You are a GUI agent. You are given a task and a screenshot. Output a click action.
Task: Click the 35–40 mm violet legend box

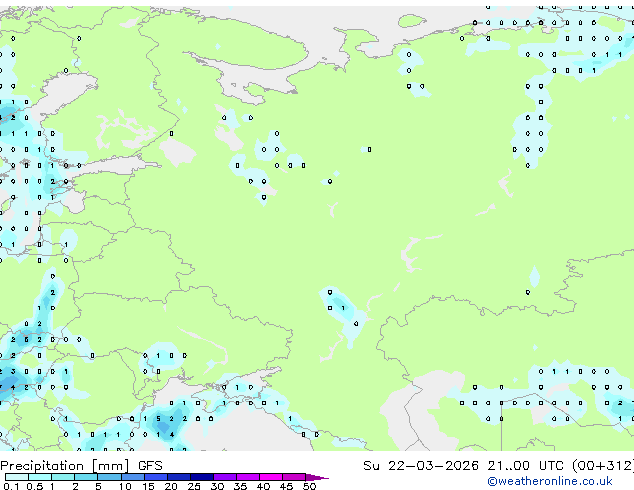click(x=248, y=477)
